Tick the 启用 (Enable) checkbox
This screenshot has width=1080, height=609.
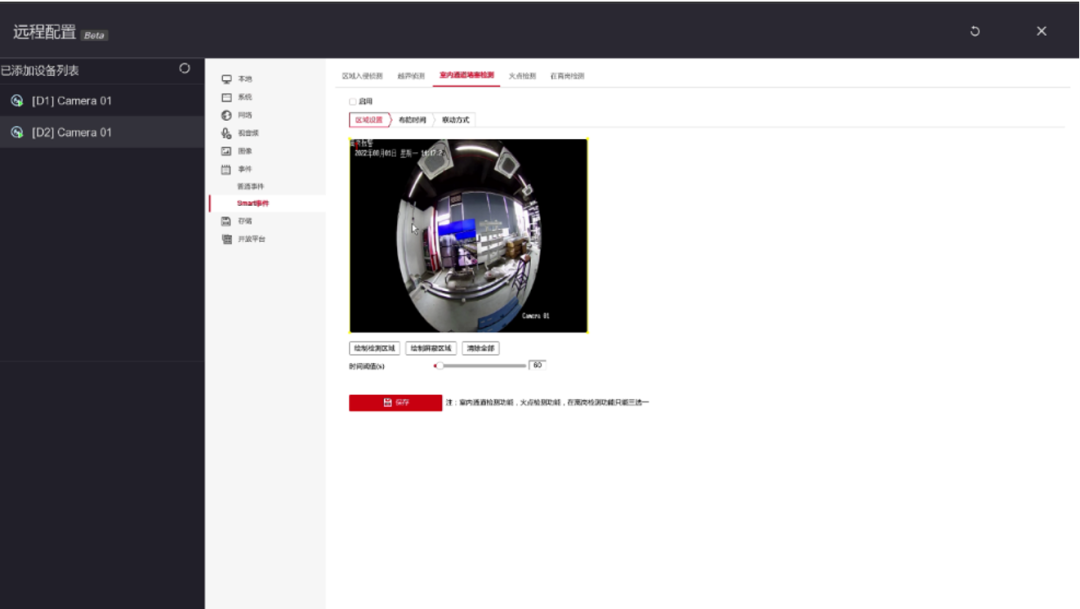pyautogui.click(x=352, y=101)
